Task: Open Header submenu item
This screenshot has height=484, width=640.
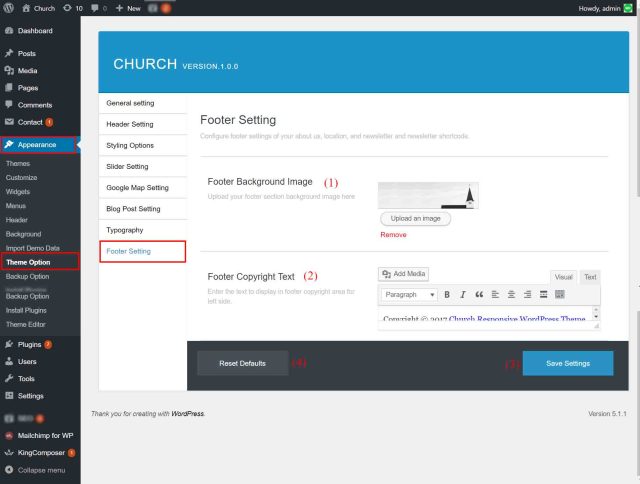Action: (x=17, y=220)
